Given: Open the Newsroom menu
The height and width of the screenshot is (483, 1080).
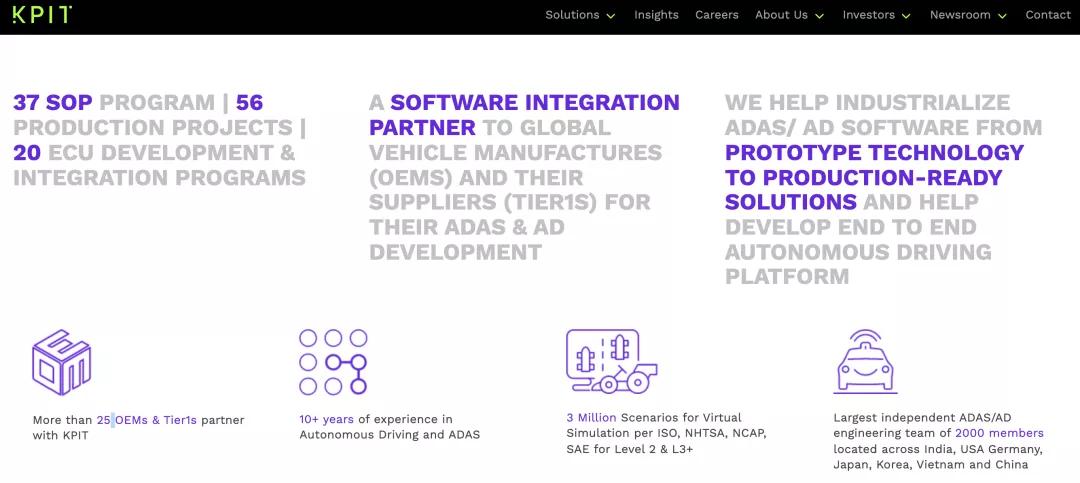Looking at the screenshot, I should [x=960, y=14].
